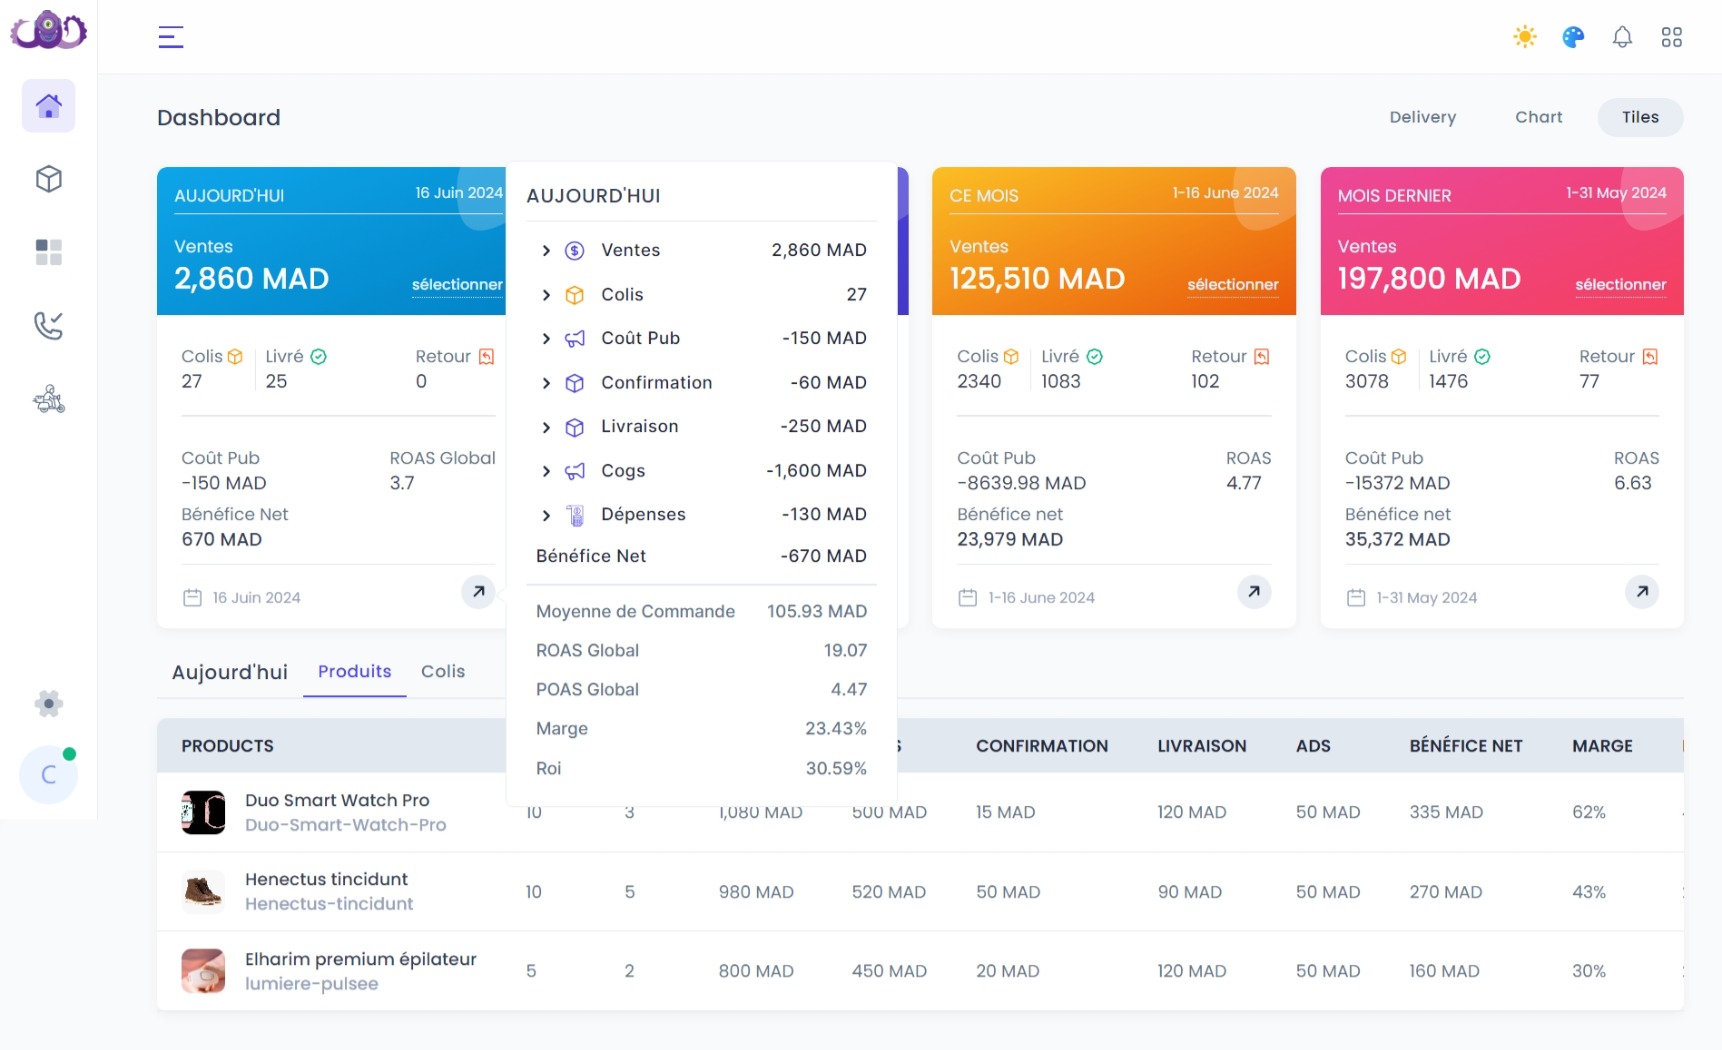1722x1050 pixels.
Task: Open the Colis tab next to Produits
Action: tap(443, 671)
